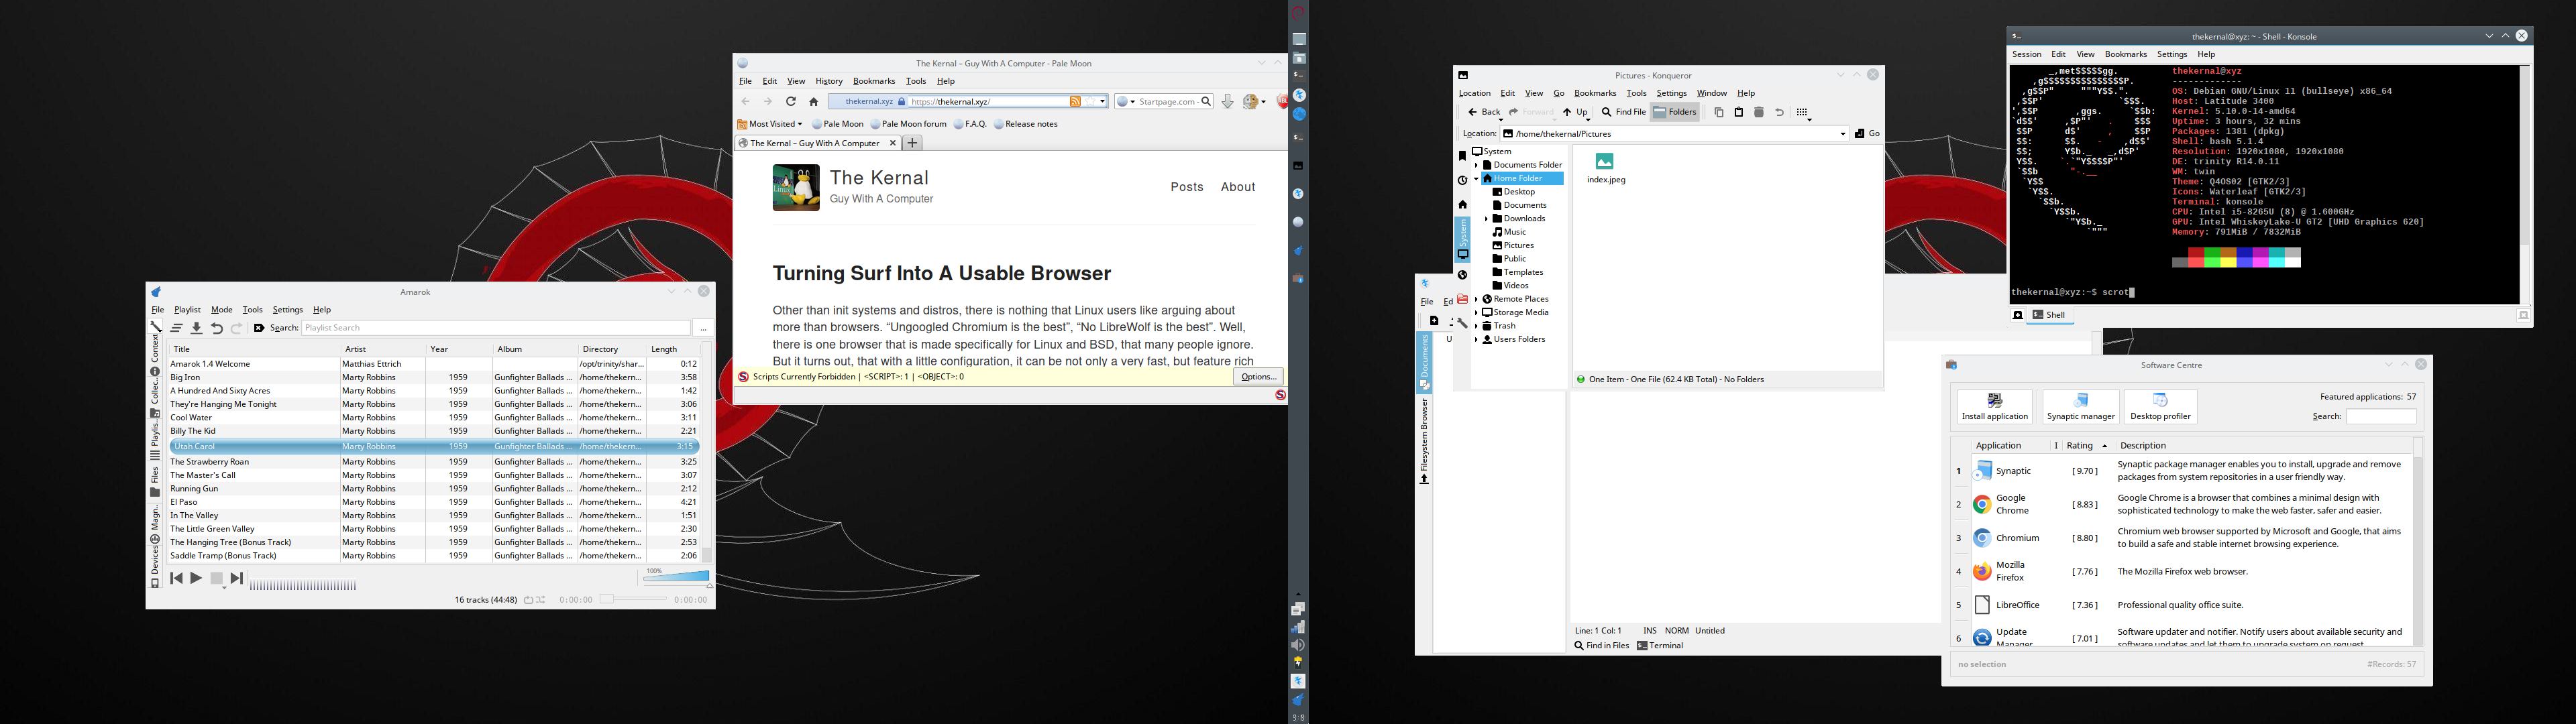Click RSS feed icon in address bar
The image size is (2576, 724).
coord(1076,101)
